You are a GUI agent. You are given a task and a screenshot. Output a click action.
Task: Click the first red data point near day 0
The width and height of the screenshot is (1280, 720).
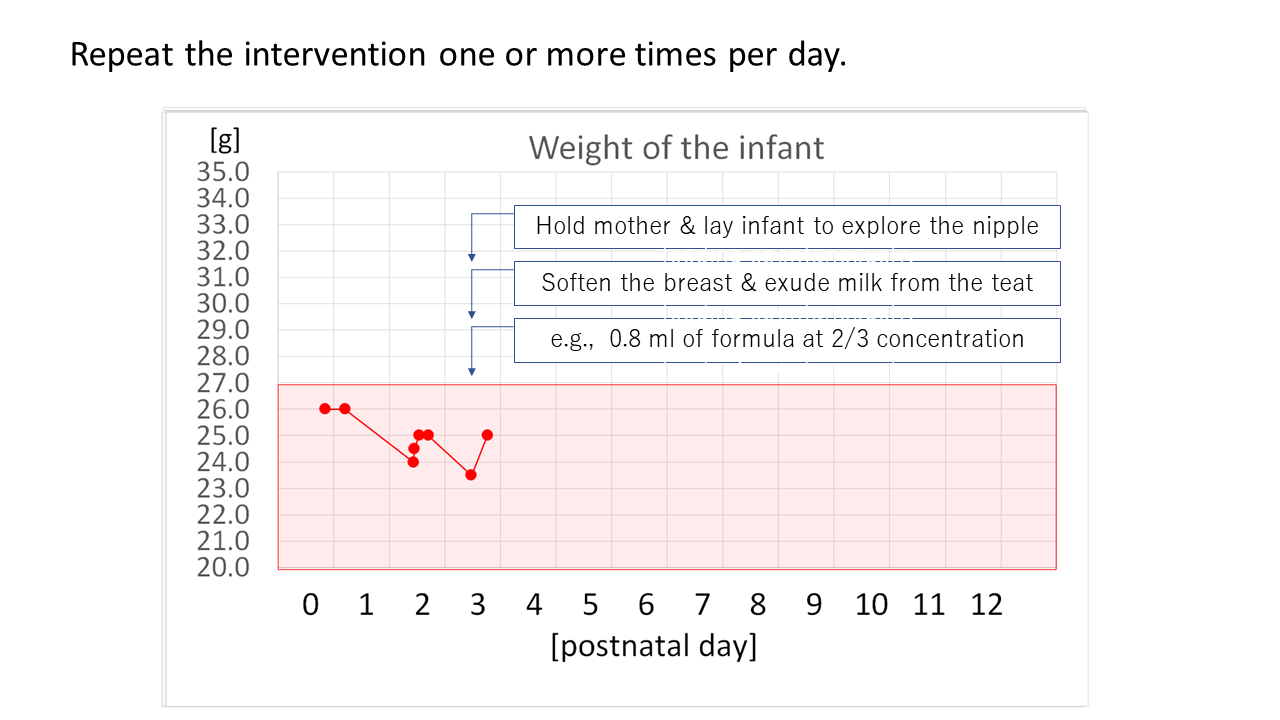325,408
